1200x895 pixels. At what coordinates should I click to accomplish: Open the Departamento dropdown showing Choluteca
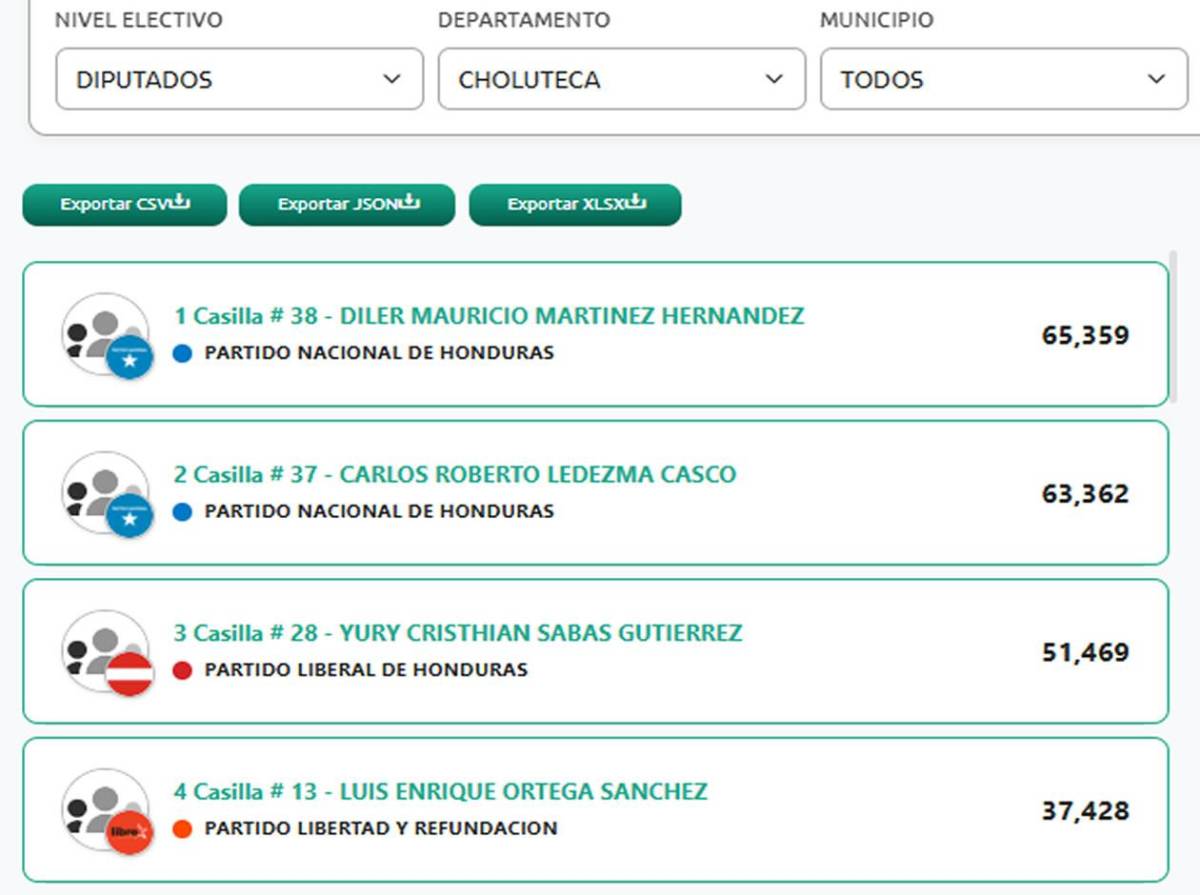click(621, 80)
